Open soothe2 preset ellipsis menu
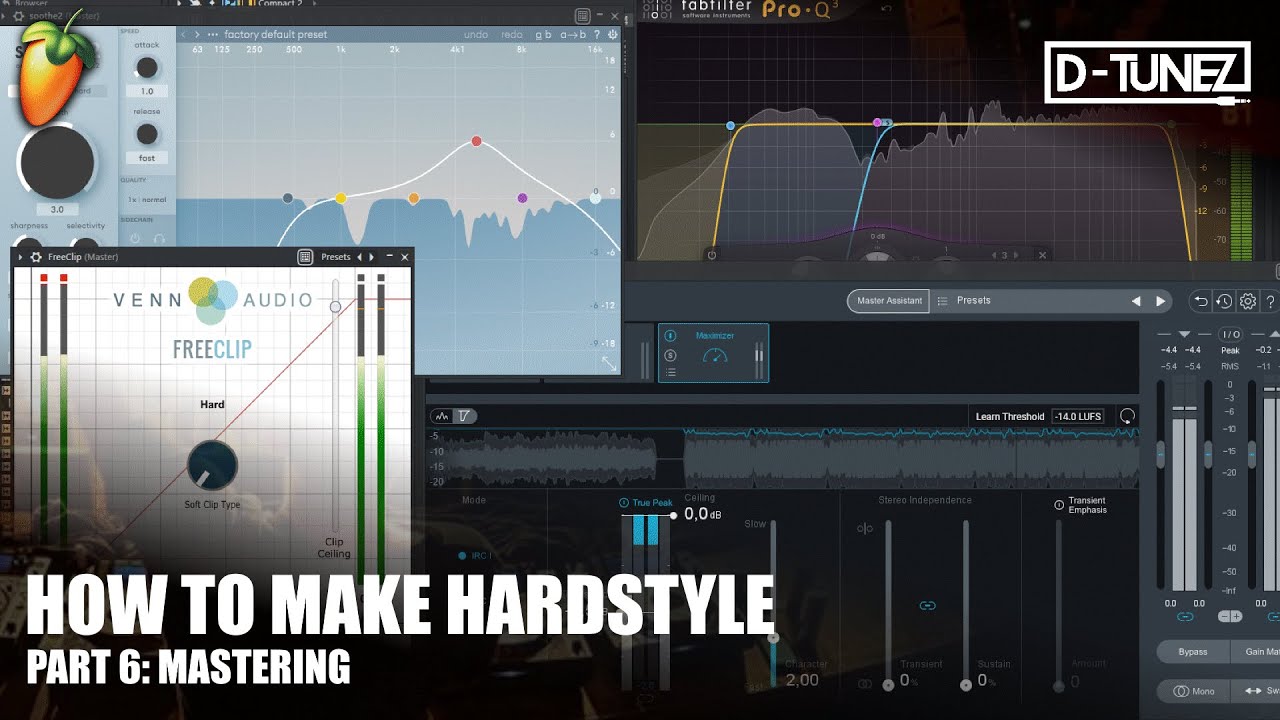Image resolution: width=1280 pixels, height=720 pixels. pyautogui.click(x=213, y=34)
